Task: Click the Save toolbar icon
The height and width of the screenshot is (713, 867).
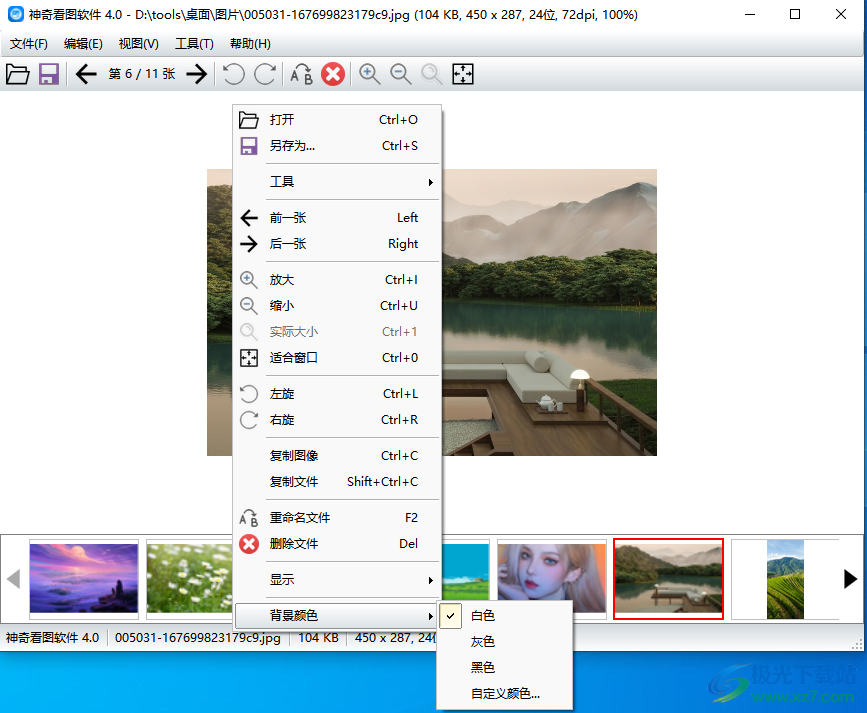Action: click(x=47, y=74)
